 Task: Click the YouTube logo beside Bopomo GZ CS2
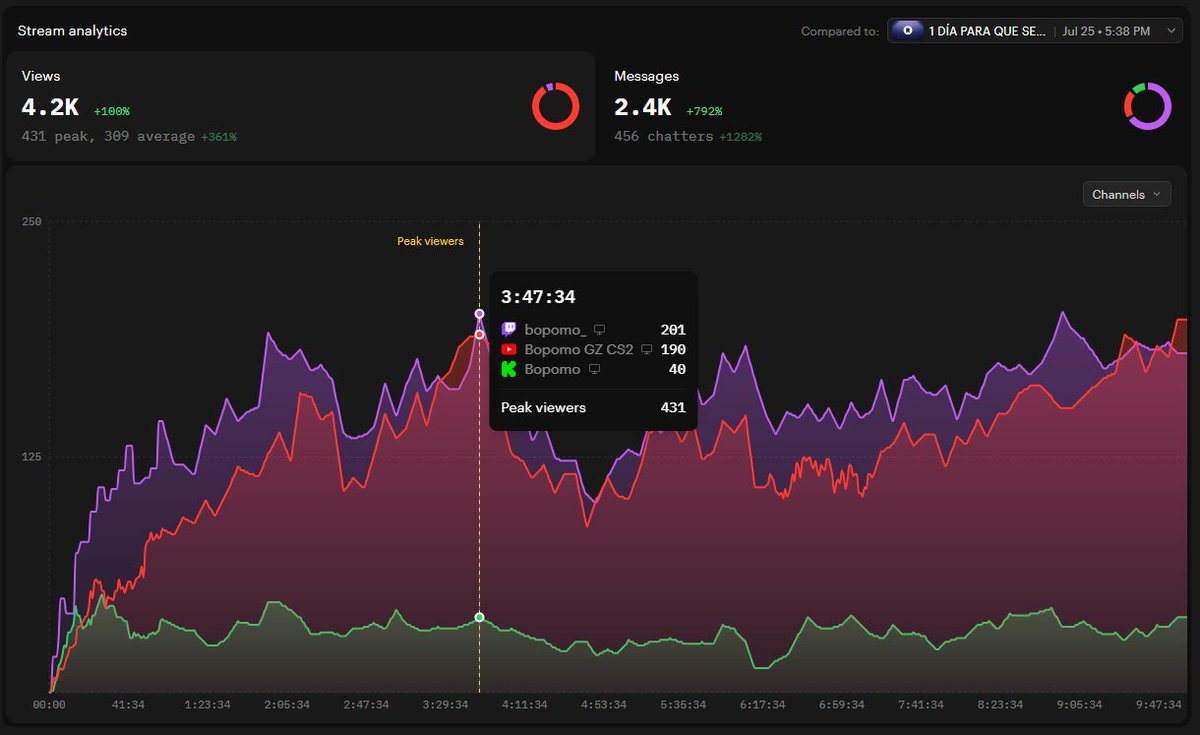[x=509, y=349]
